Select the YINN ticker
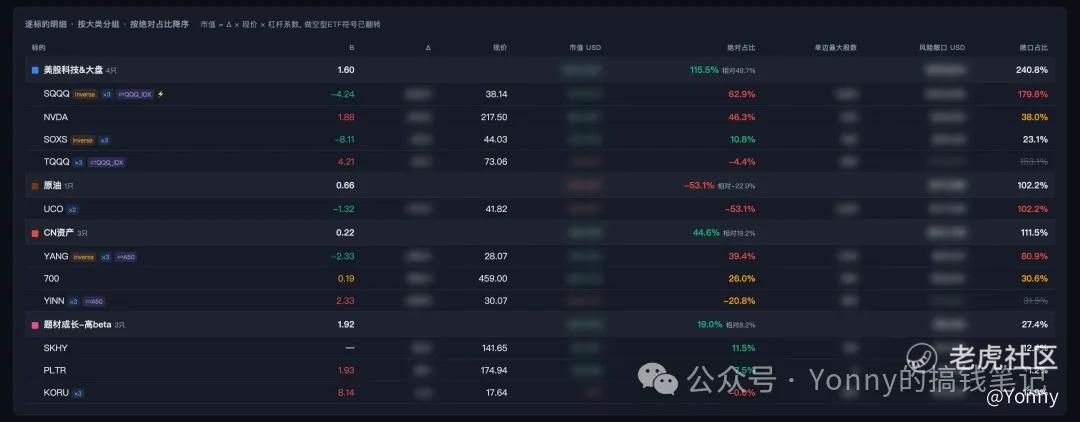1080x422 pixels. [54, 302]
